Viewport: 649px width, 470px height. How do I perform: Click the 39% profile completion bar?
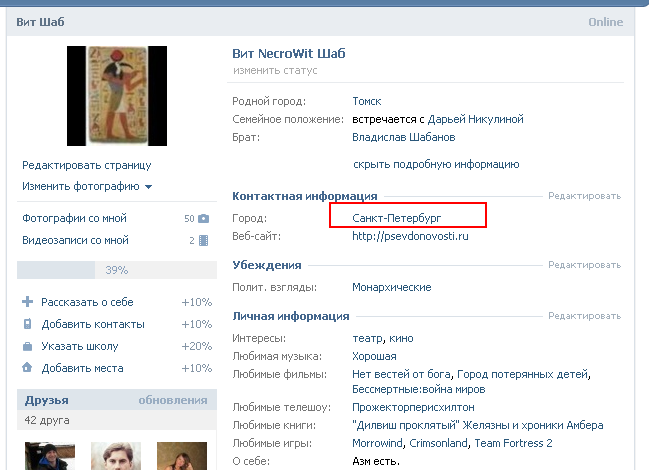click(117, 270)
